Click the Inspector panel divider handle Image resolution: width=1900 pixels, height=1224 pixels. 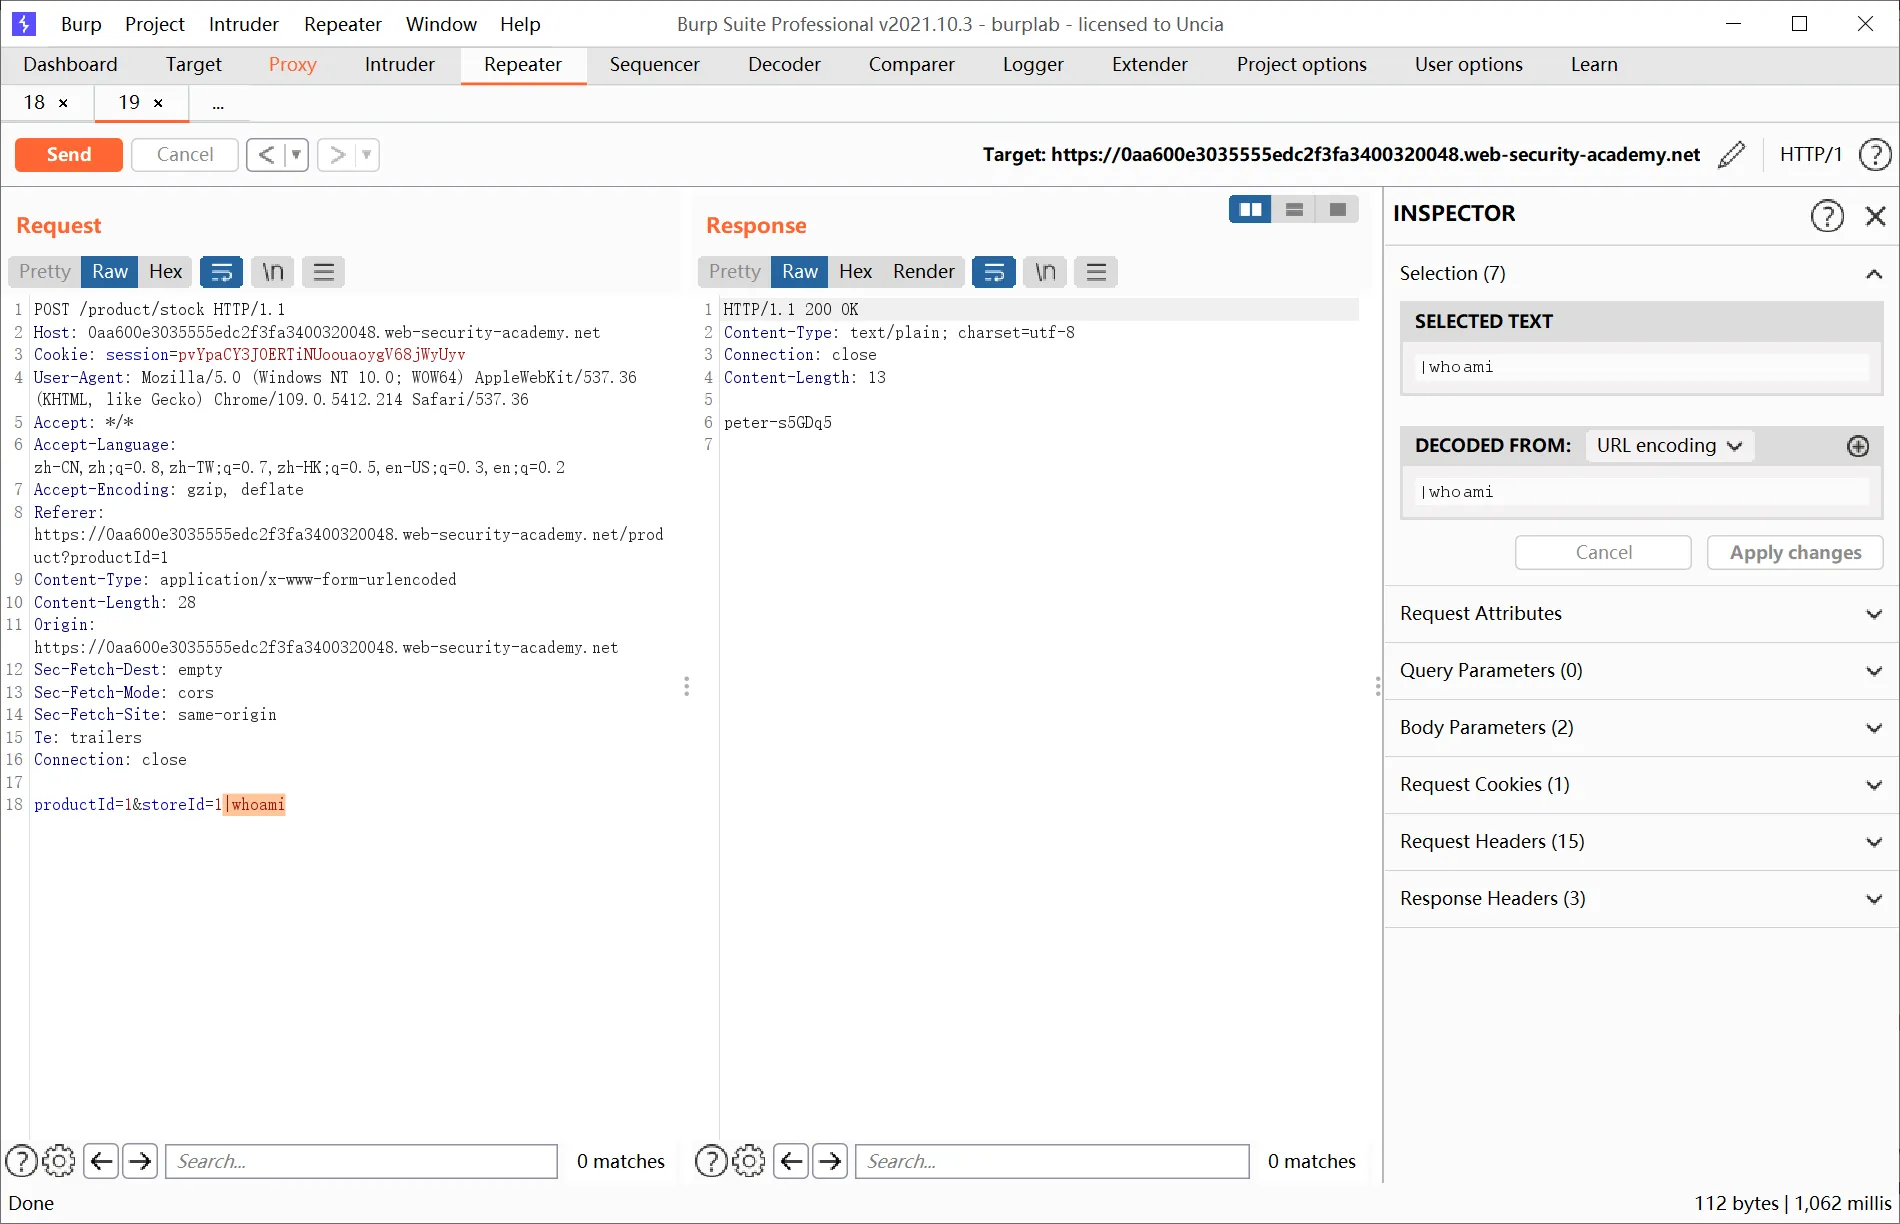point(1377,686)
